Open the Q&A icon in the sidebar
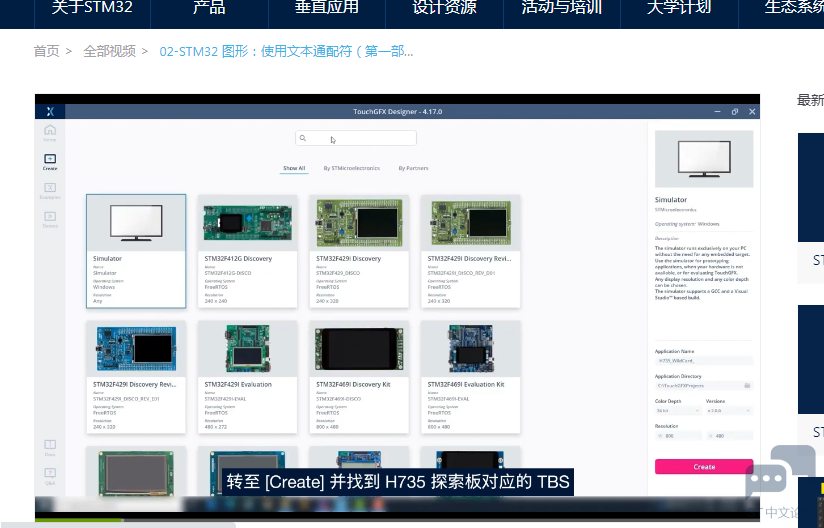824x528 pixels. (x=50, y=477)
